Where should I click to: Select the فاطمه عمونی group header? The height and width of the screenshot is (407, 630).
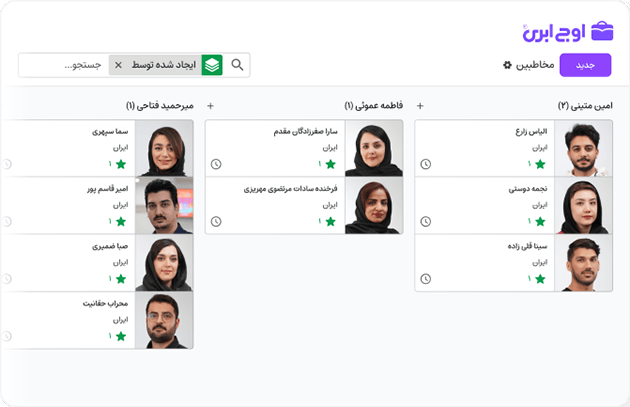coord(375,105)
